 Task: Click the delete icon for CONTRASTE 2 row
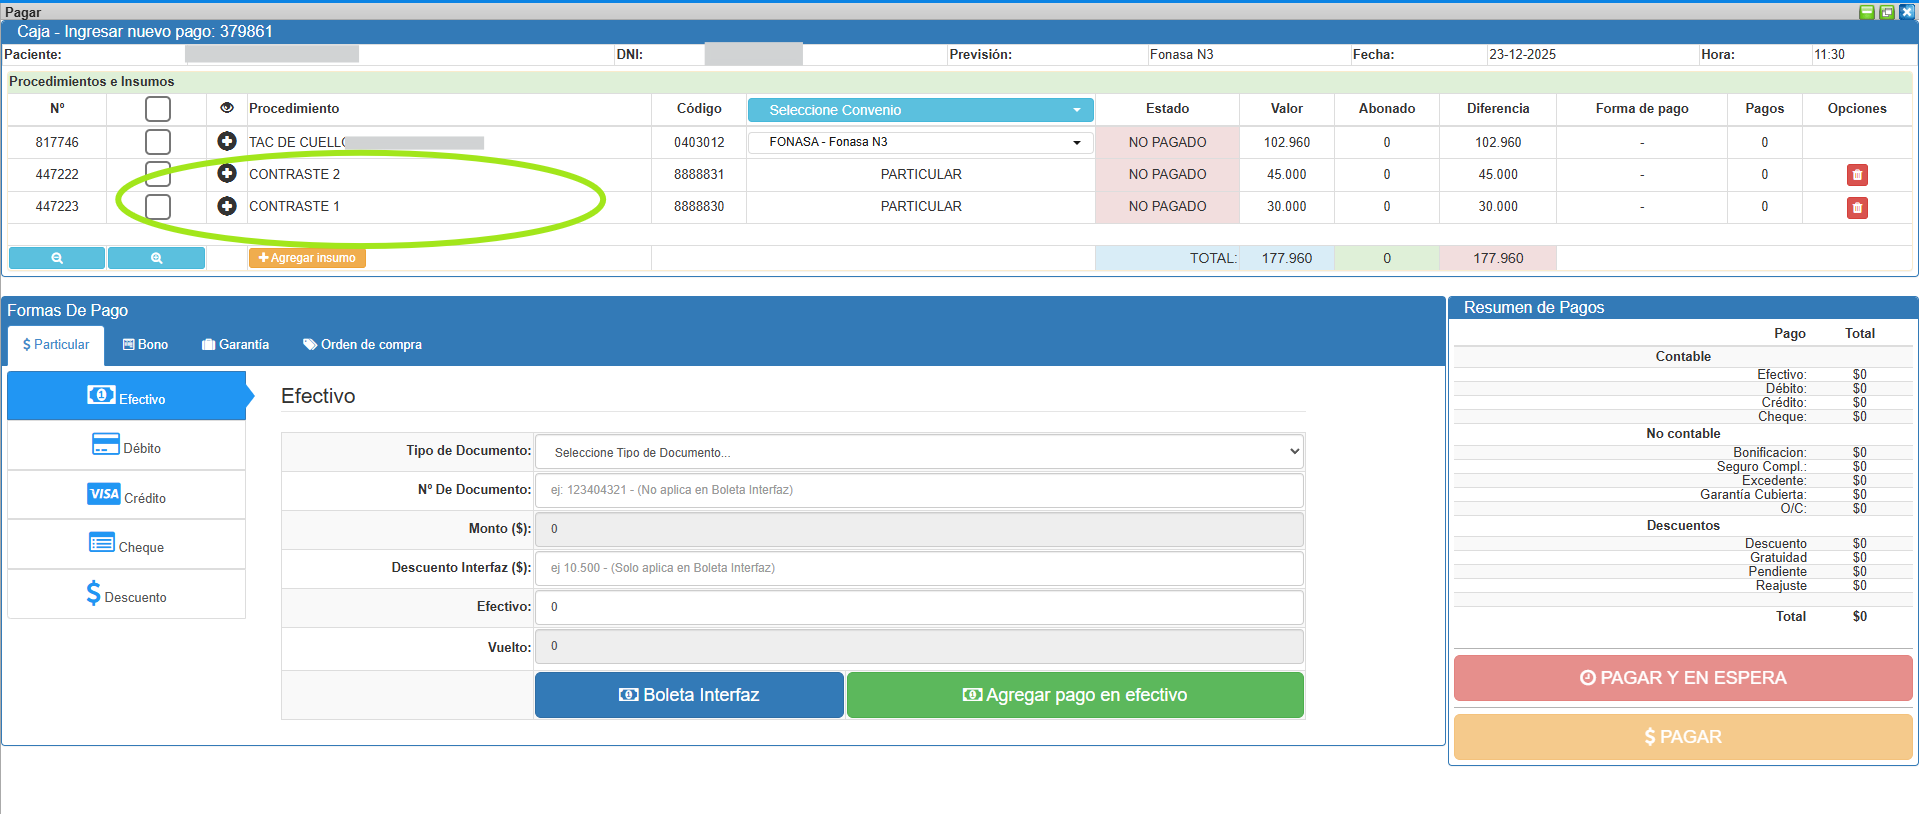pyautogui.click(x=1856, y=175)
